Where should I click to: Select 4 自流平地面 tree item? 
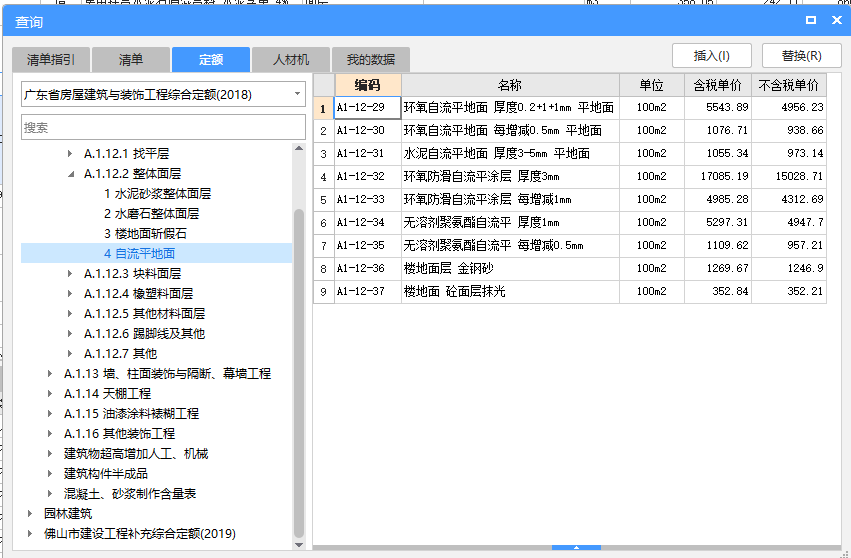pyautogui.click(x=139, y=253)
